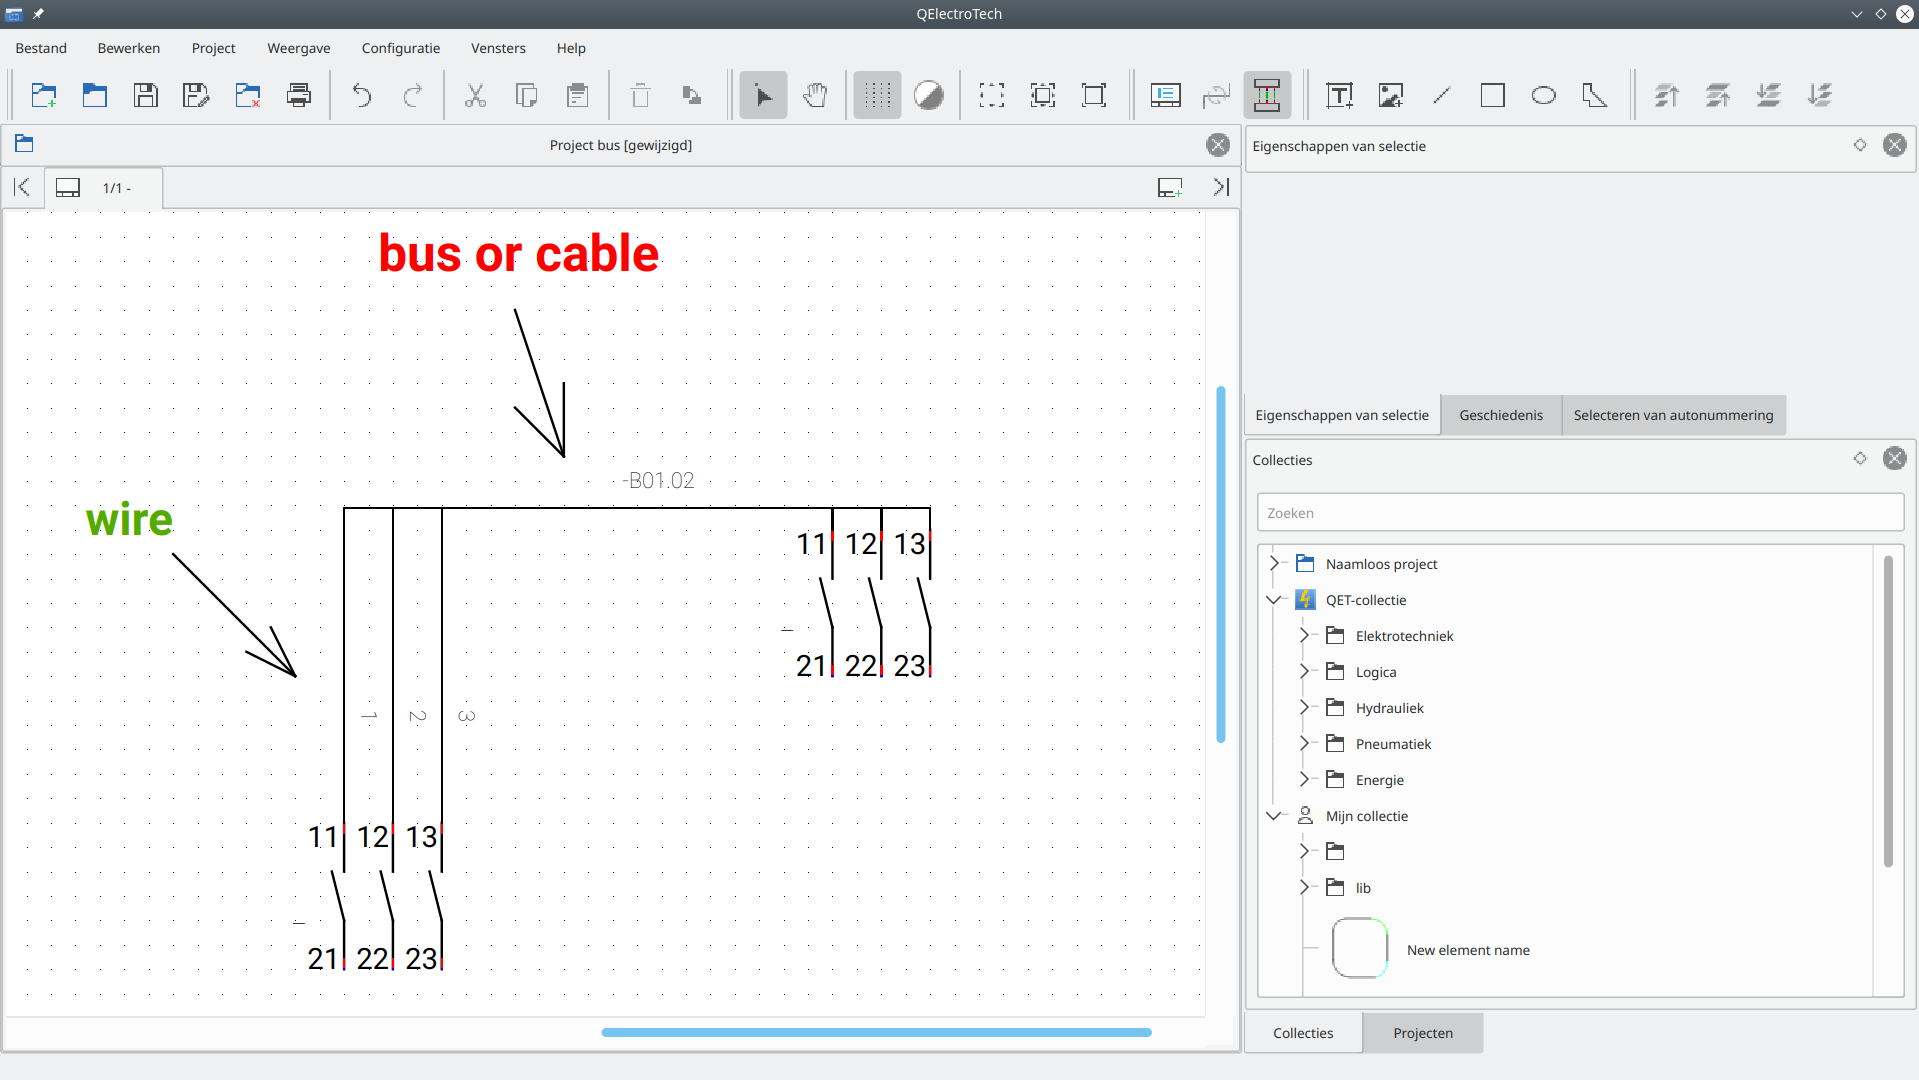Click the Undo arrow icon
This screenshot has width=1919, height=1080.
click(x=362, y=96)
